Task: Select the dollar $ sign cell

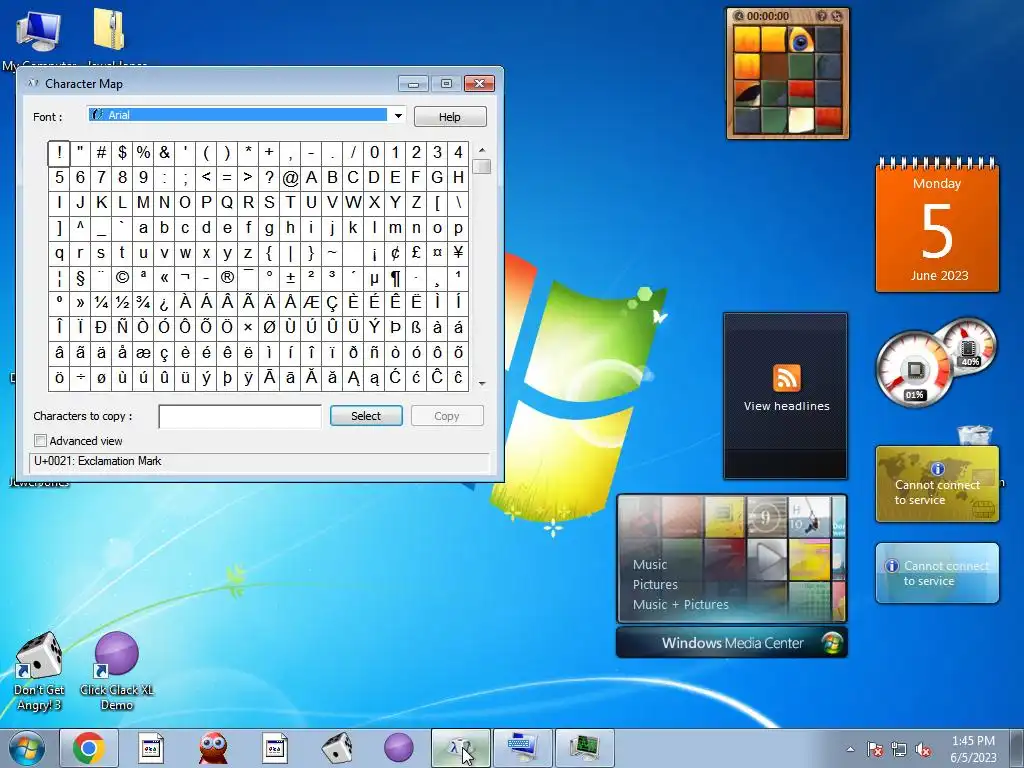Action: (x=122, y=153)
